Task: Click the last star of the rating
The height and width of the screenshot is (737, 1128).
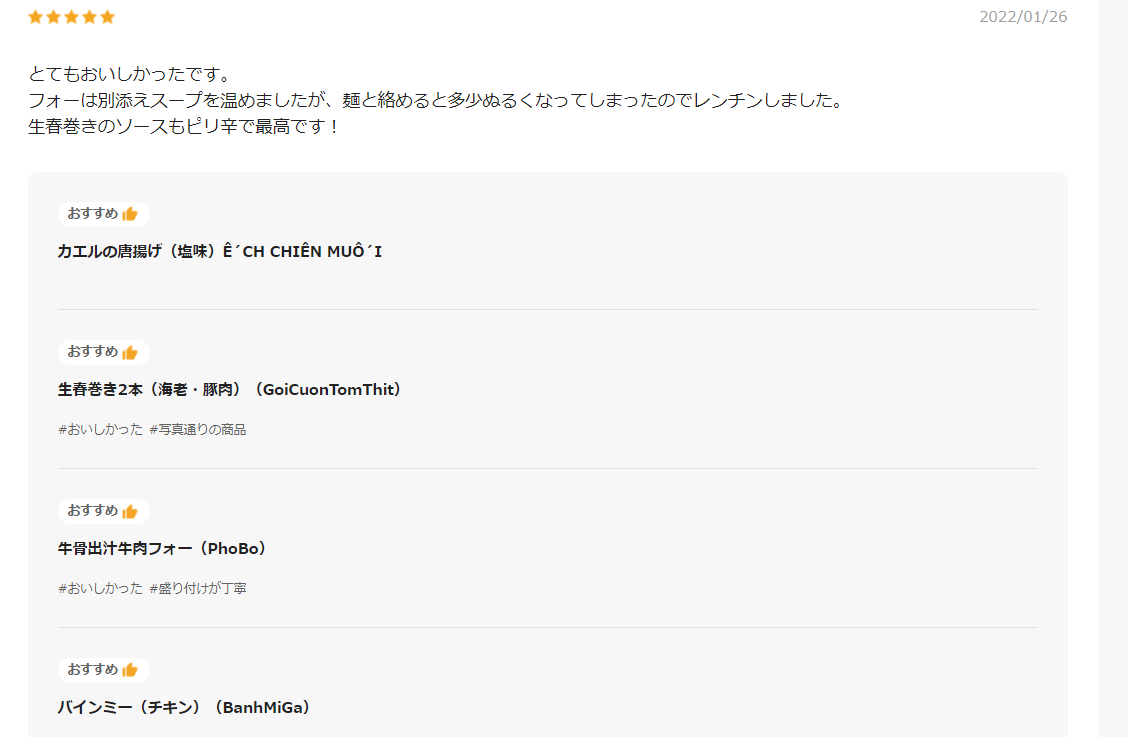Action: click(107, 17)
